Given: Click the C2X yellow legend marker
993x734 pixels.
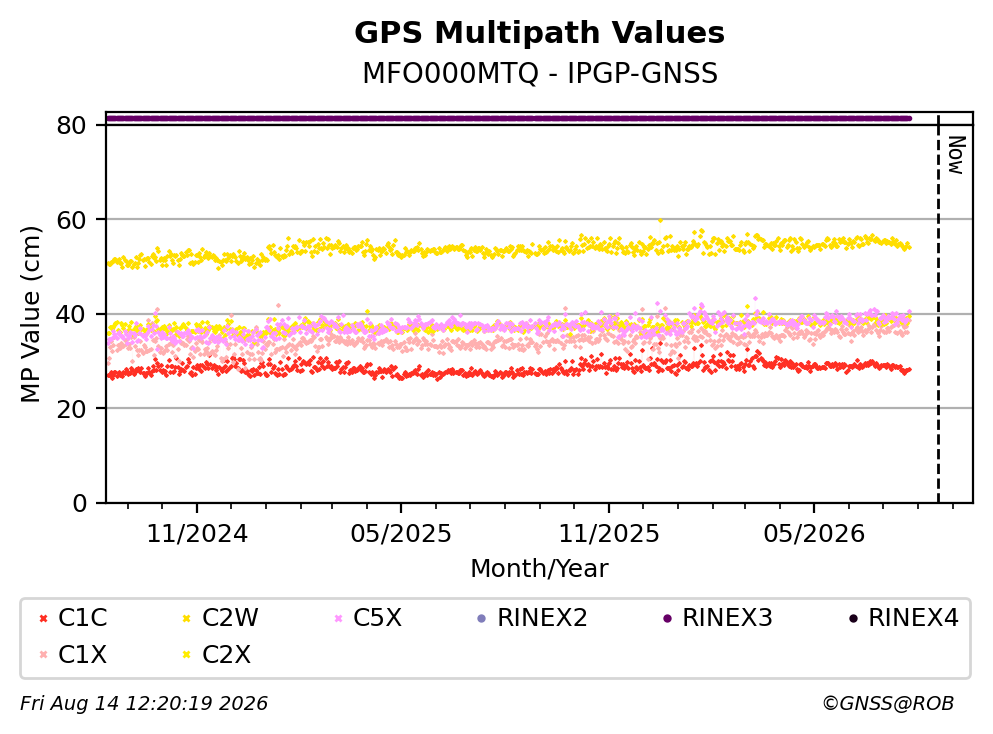Looking at the screenshot, I should click(x=186, y=654).
